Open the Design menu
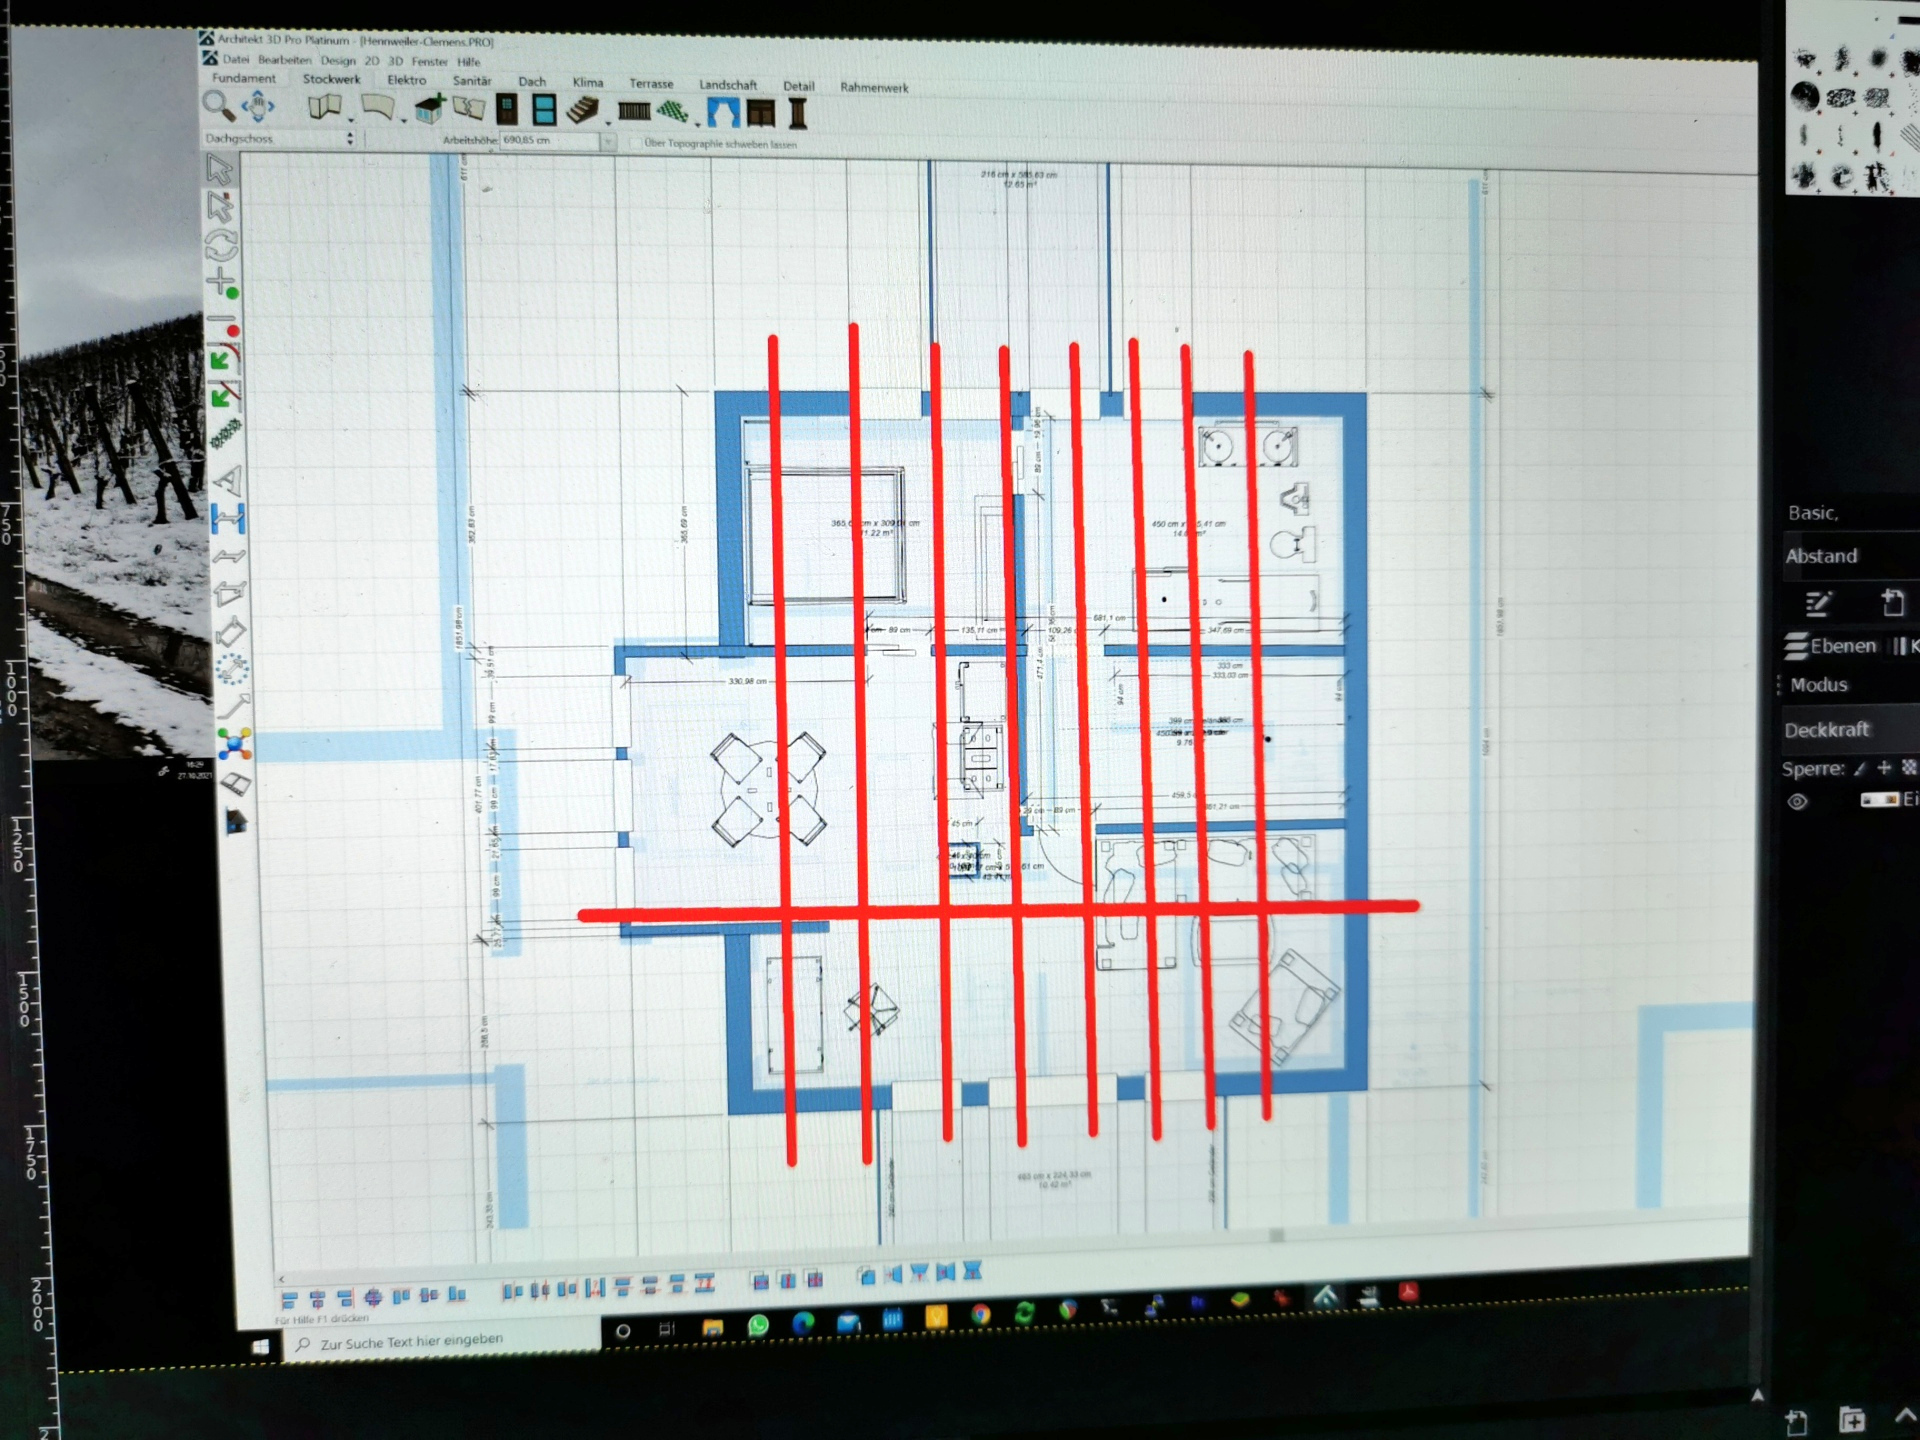The width and height of the screenshot is (1920, 1440). 338,61
